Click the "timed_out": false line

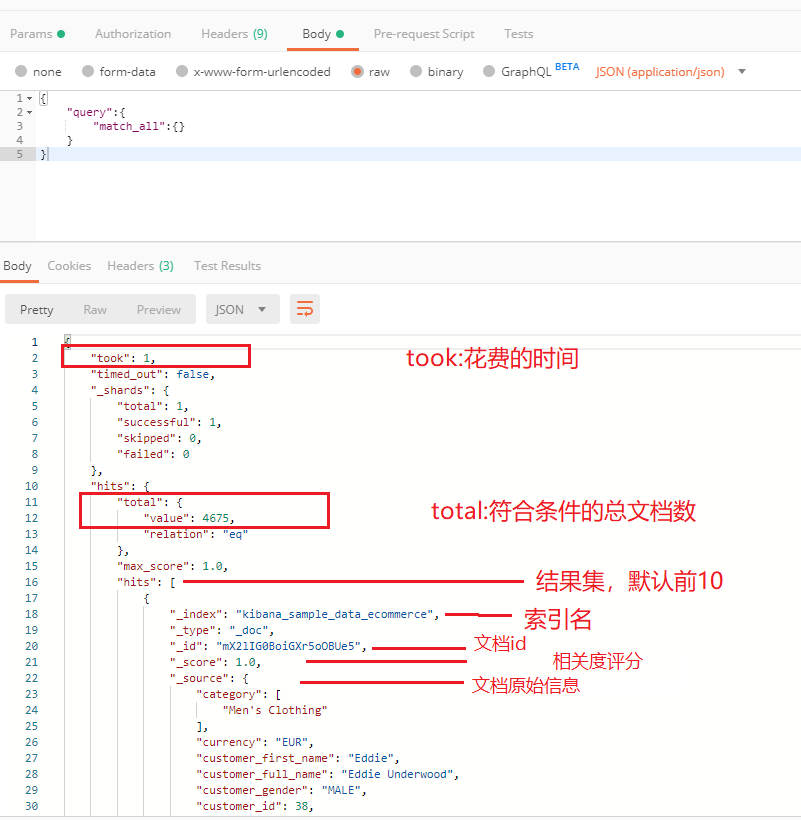point(153,374)
